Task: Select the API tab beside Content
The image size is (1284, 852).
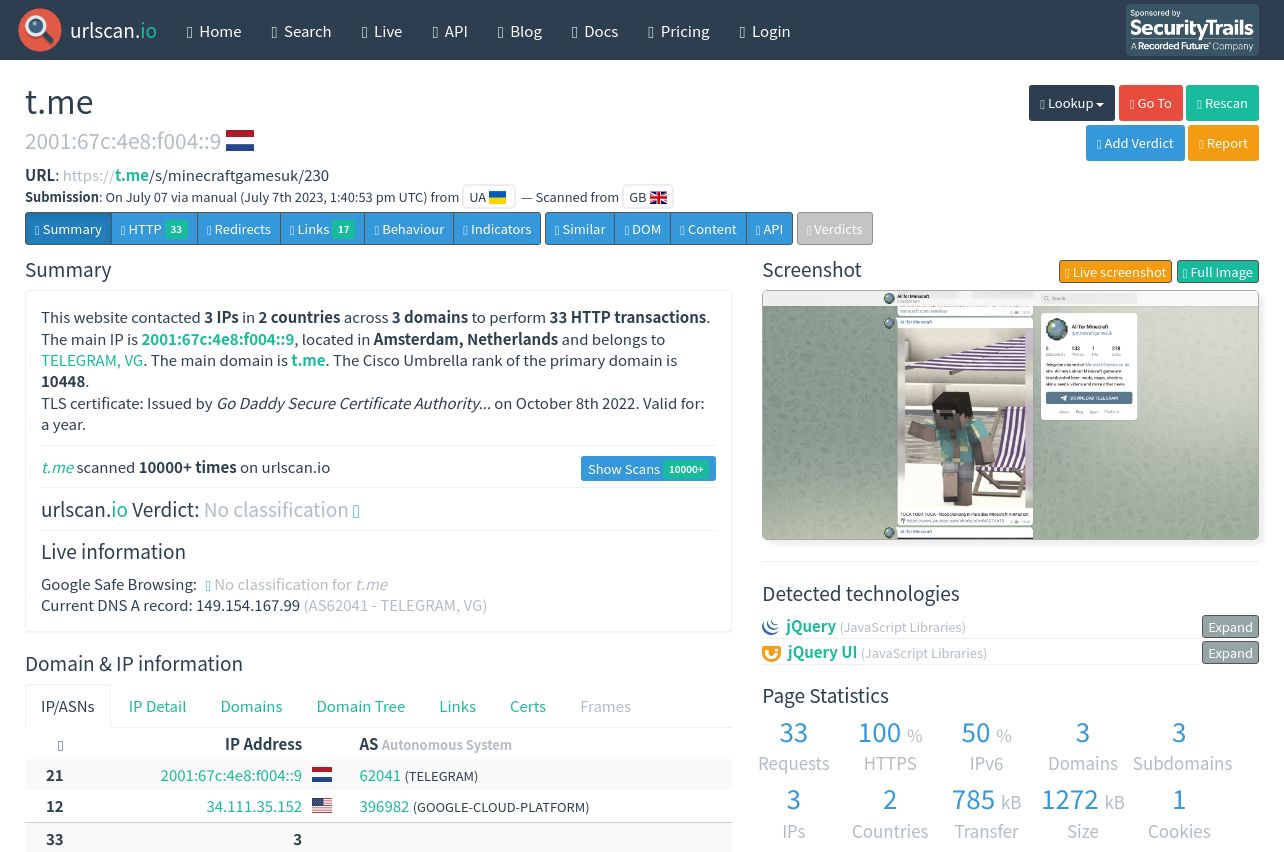Action: (769, 228)
